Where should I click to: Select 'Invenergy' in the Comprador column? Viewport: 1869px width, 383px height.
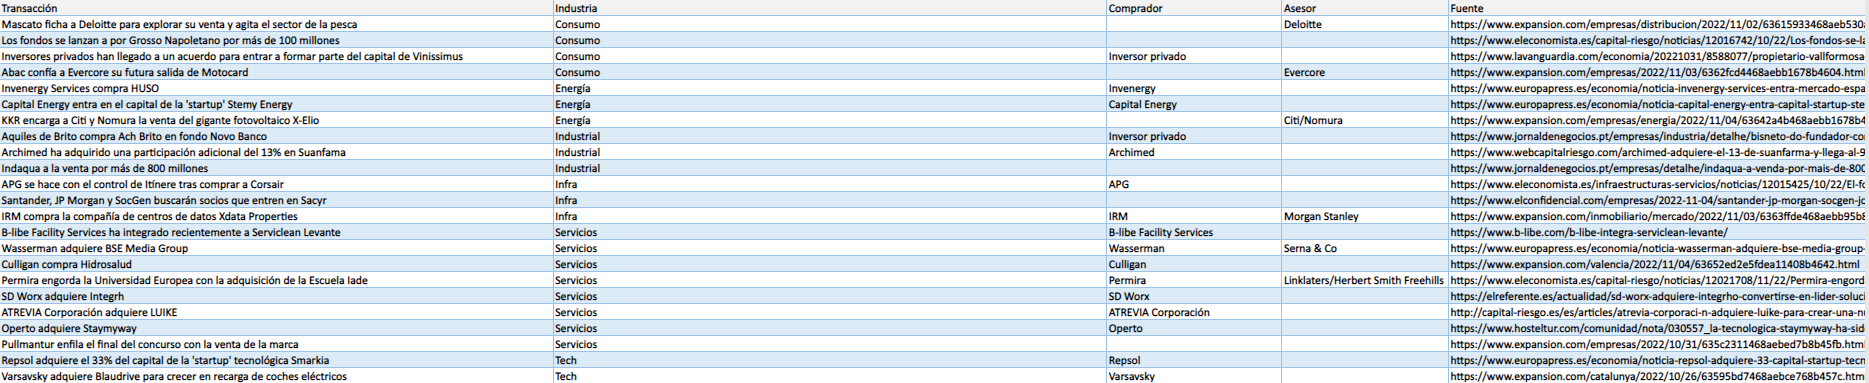pyautogui.click(x=1194, y=88)
